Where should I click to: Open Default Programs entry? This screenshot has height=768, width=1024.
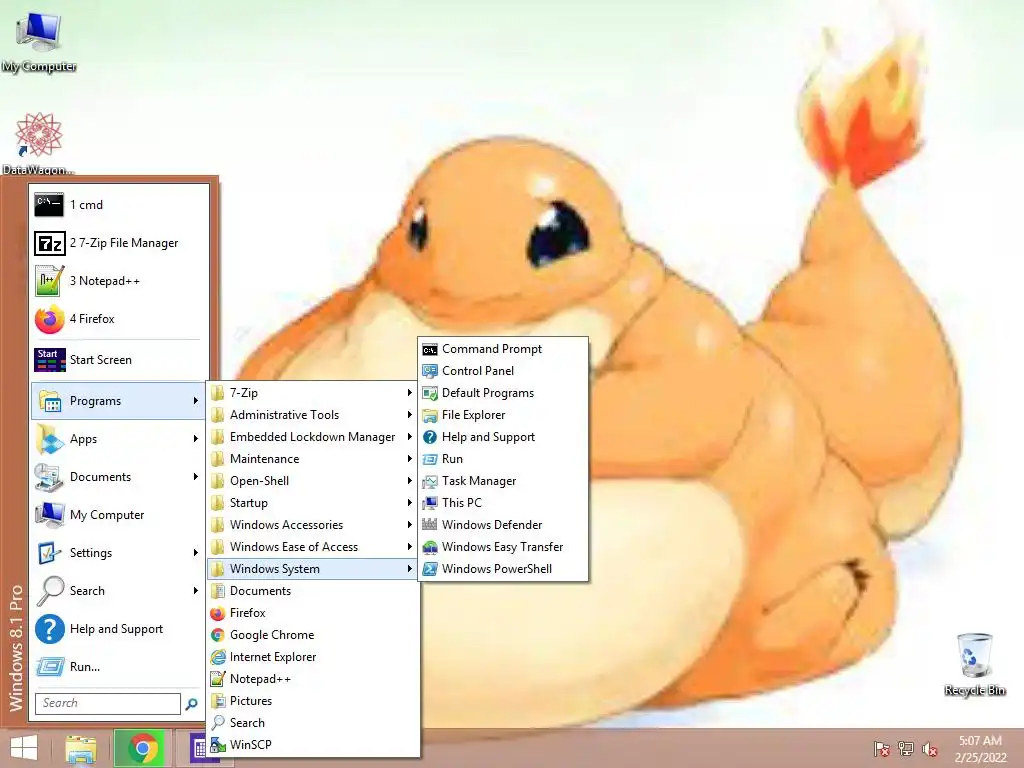(503, 393)
